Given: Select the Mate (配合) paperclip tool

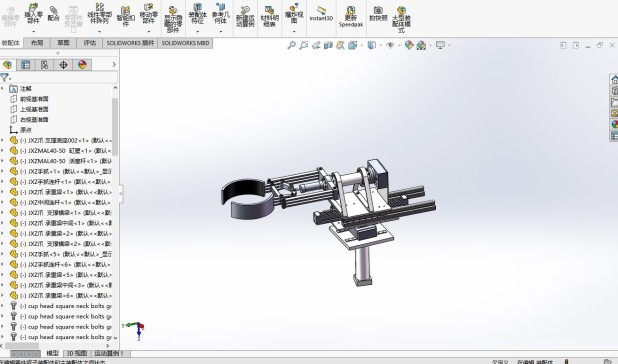Looking at the screenshot, I should click(53, 14).
